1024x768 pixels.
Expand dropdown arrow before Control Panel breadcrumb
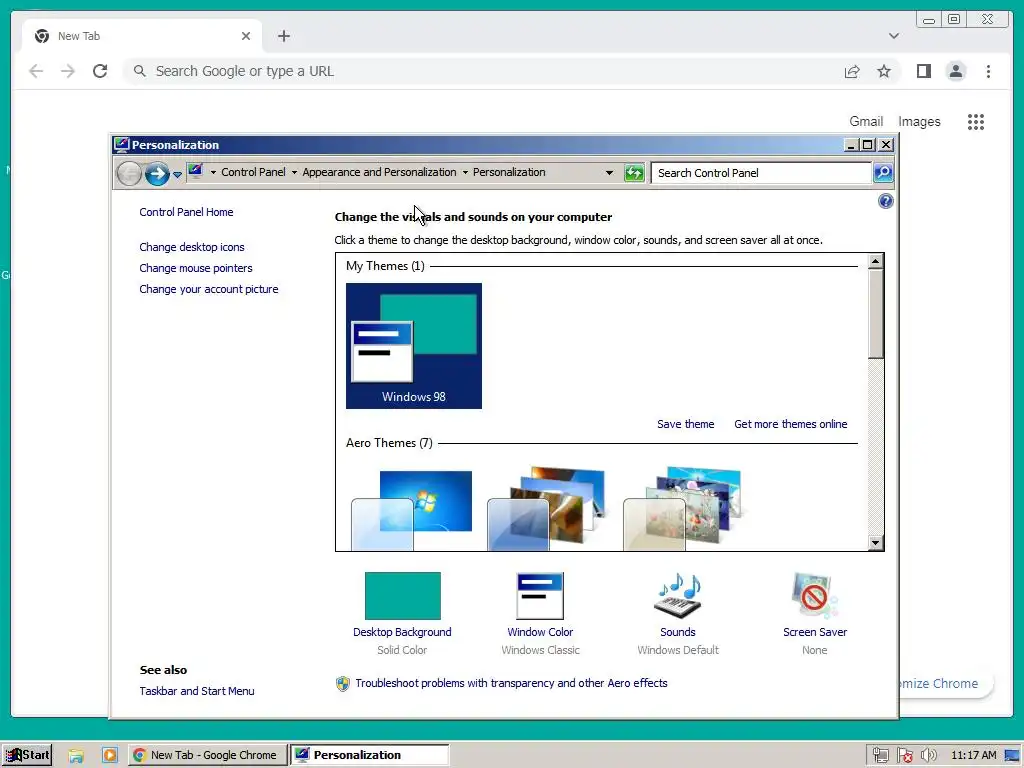(213, 172)
